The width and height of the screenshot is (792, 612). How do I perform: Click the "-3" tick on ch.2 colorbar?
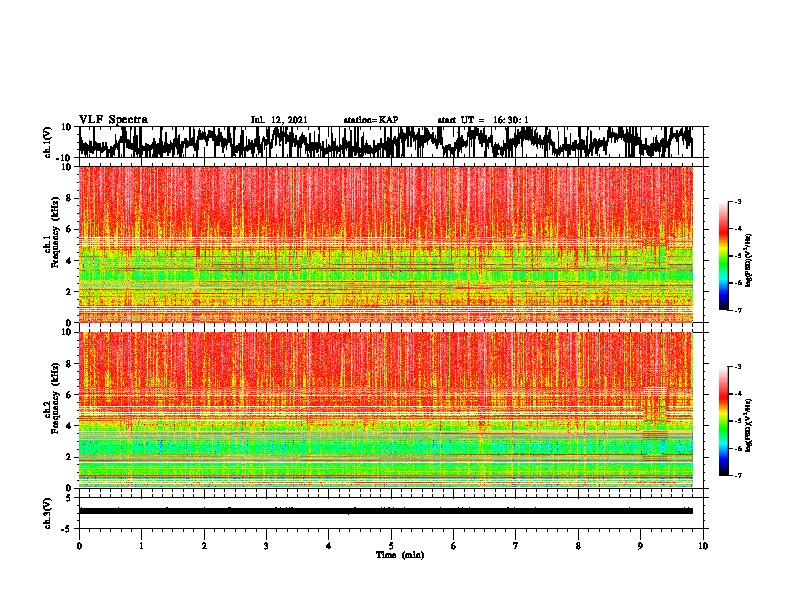(738, 367)
